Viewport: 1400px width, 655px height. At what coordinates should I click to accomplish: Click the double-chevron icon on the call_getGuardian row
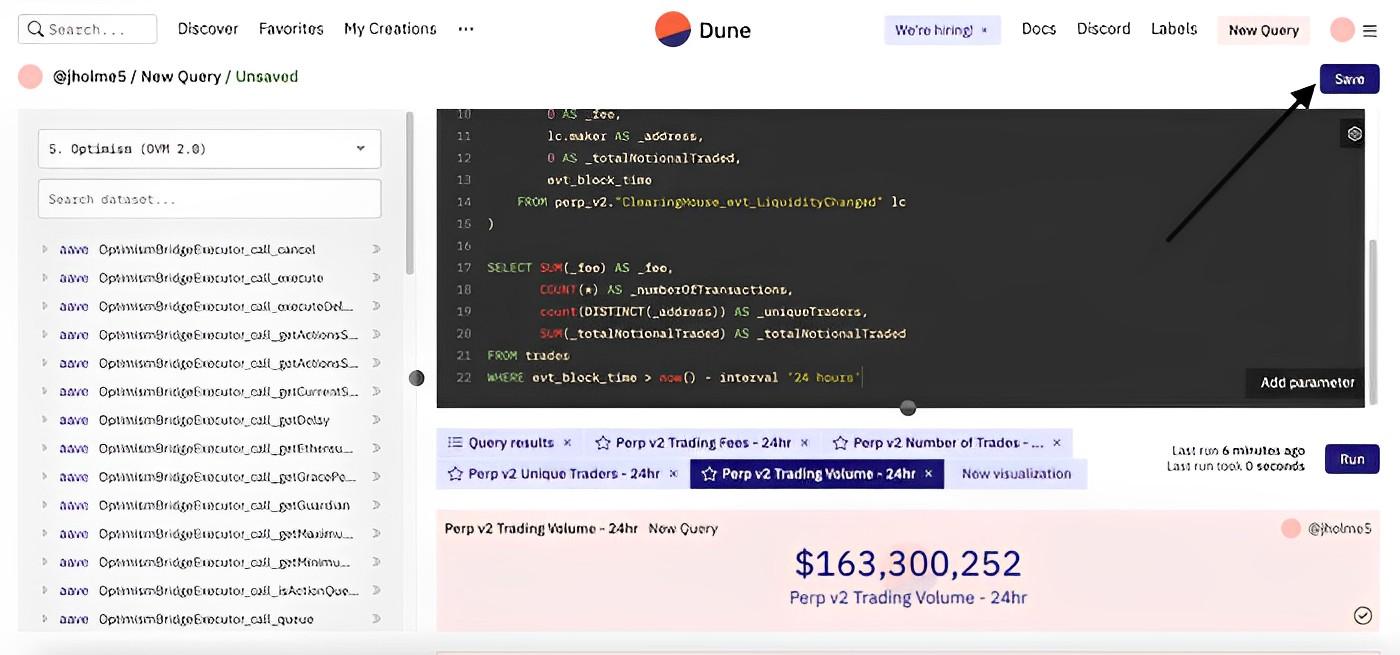[376, 505]
